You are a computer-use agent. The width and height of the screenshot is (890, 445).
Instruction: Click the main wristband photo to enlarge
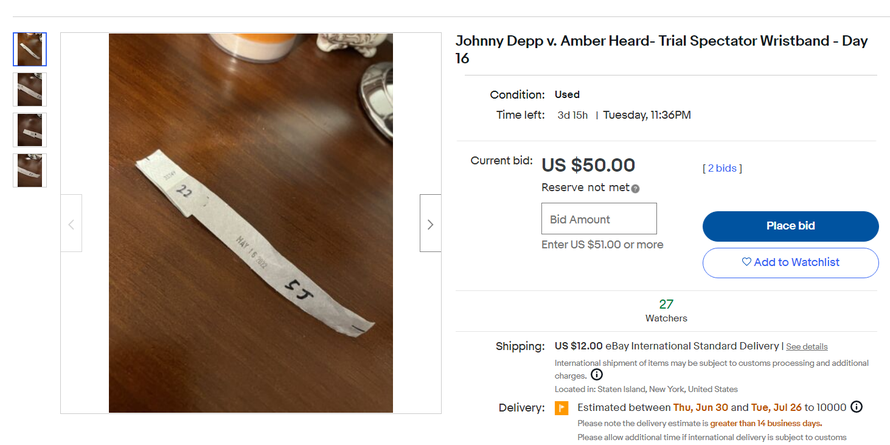coord(250,224)
